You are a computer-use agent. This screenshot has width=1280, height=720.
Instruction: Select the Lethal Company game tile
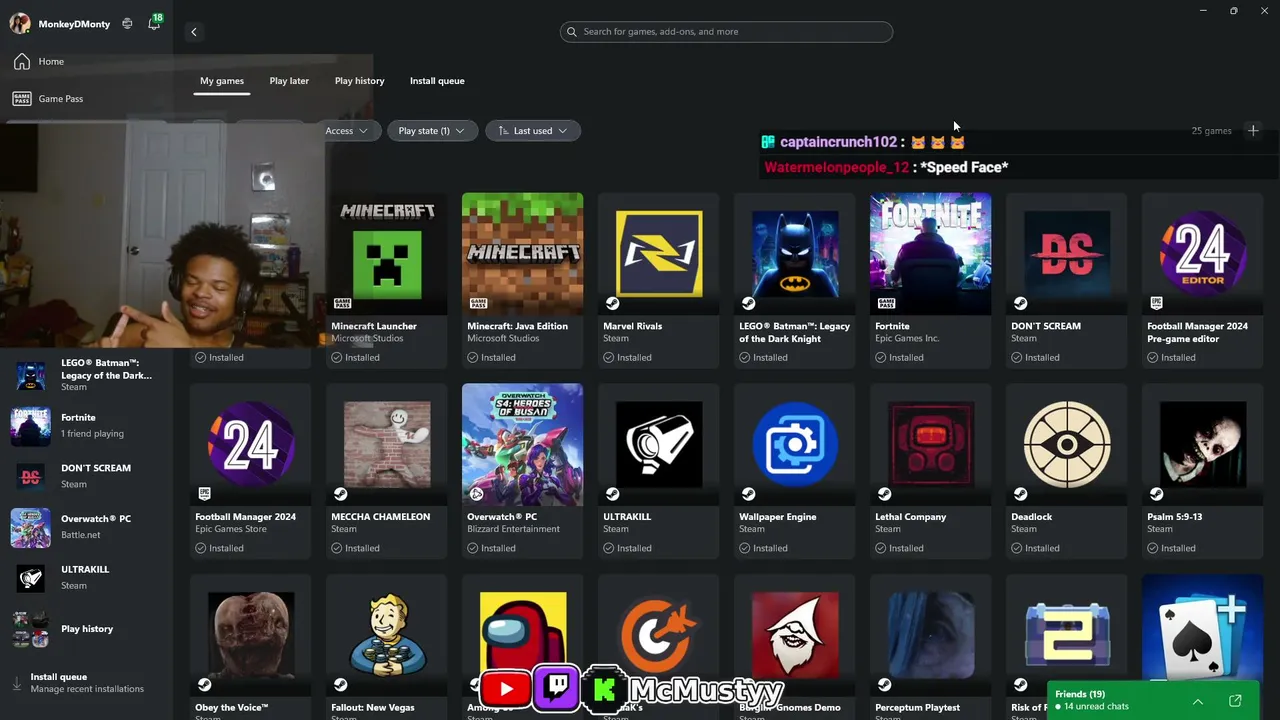point(931,471)
